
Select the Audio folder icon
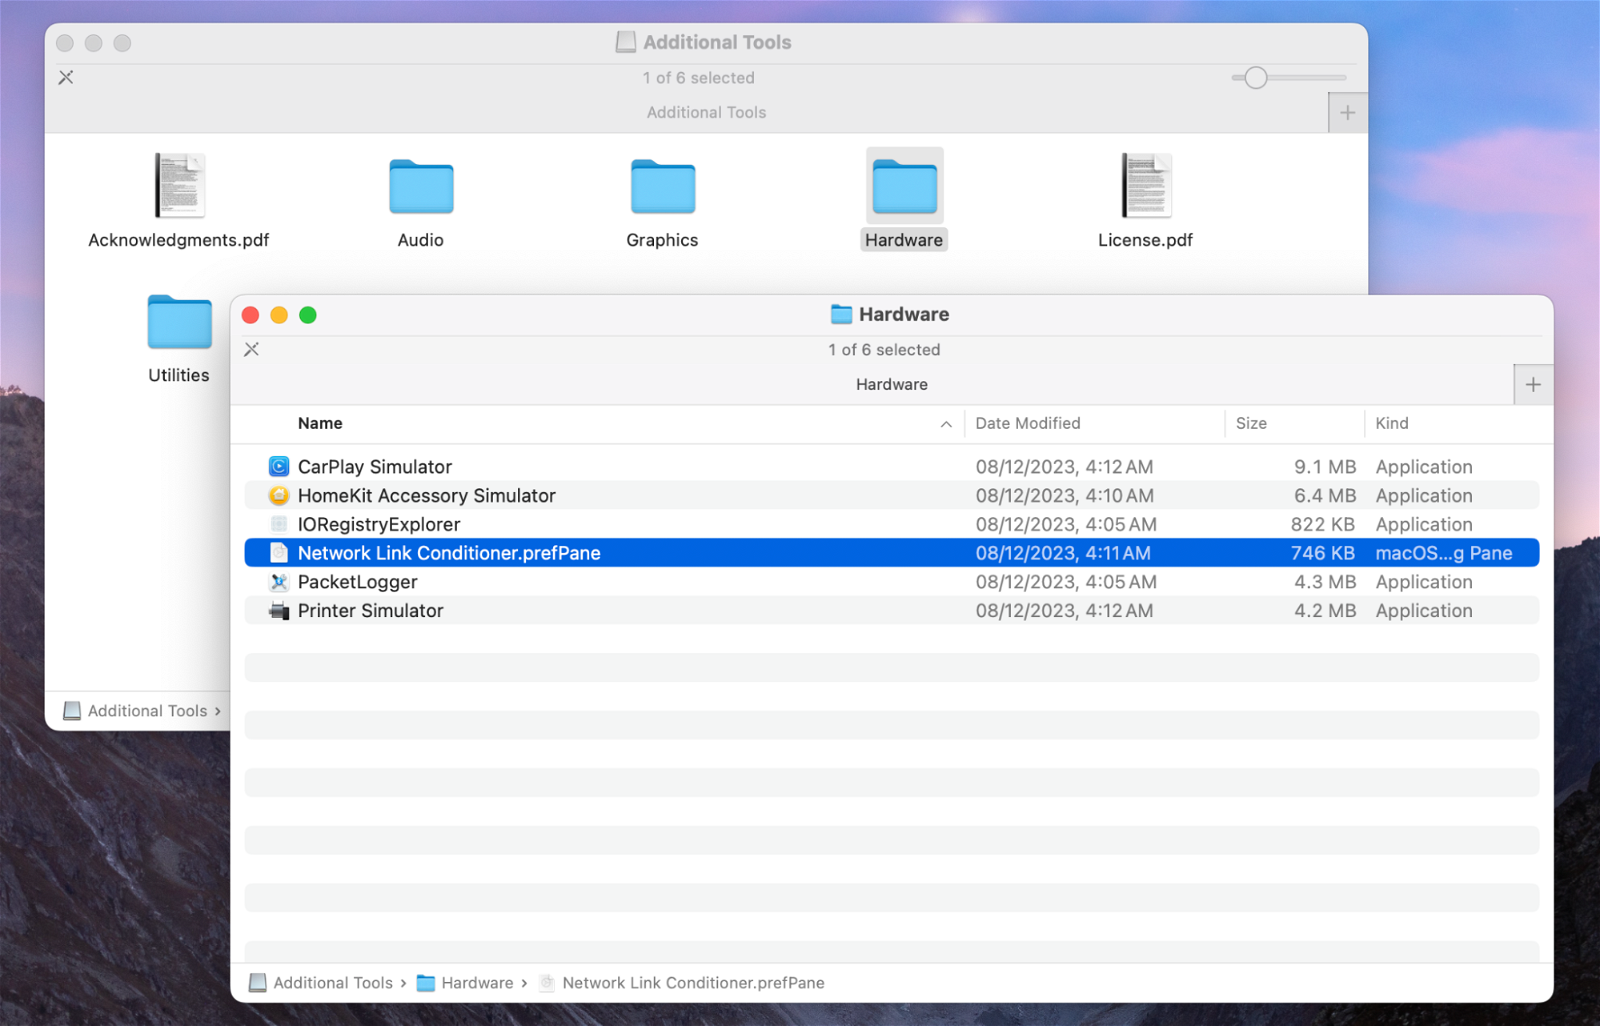point(421,187)
